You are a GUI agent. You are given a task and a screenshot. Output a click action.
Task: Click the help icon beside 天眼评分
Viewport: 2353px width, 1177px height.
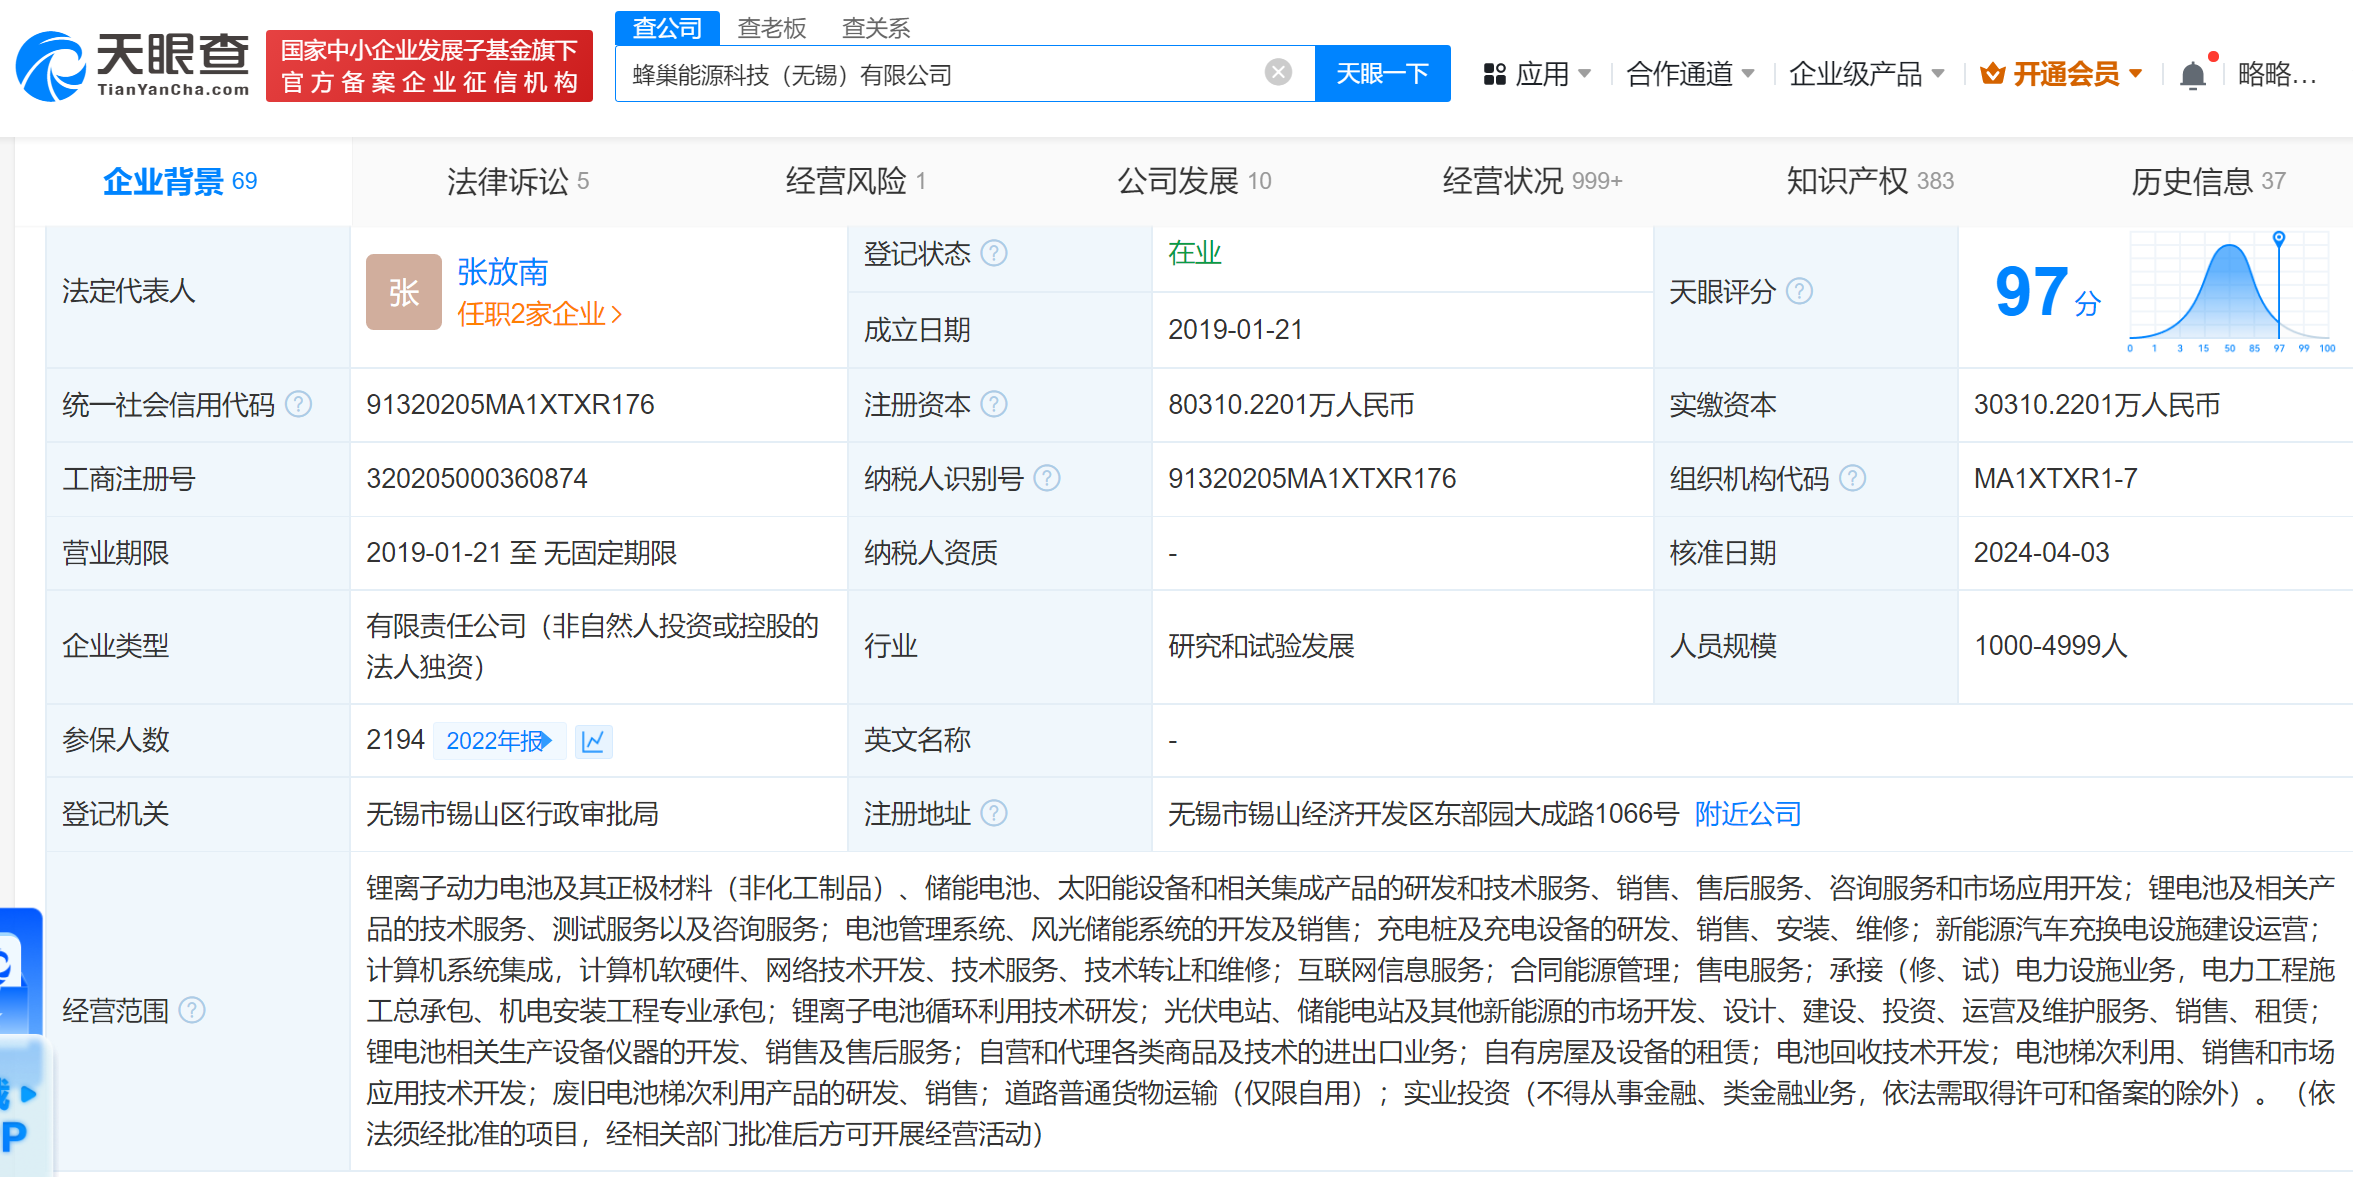[x=1799, y=291]
